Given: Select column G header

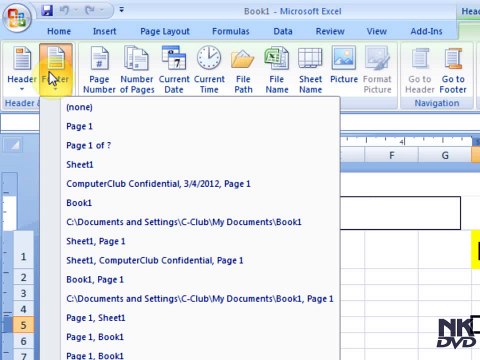Looking at the screenshot, I should (445, 155).
